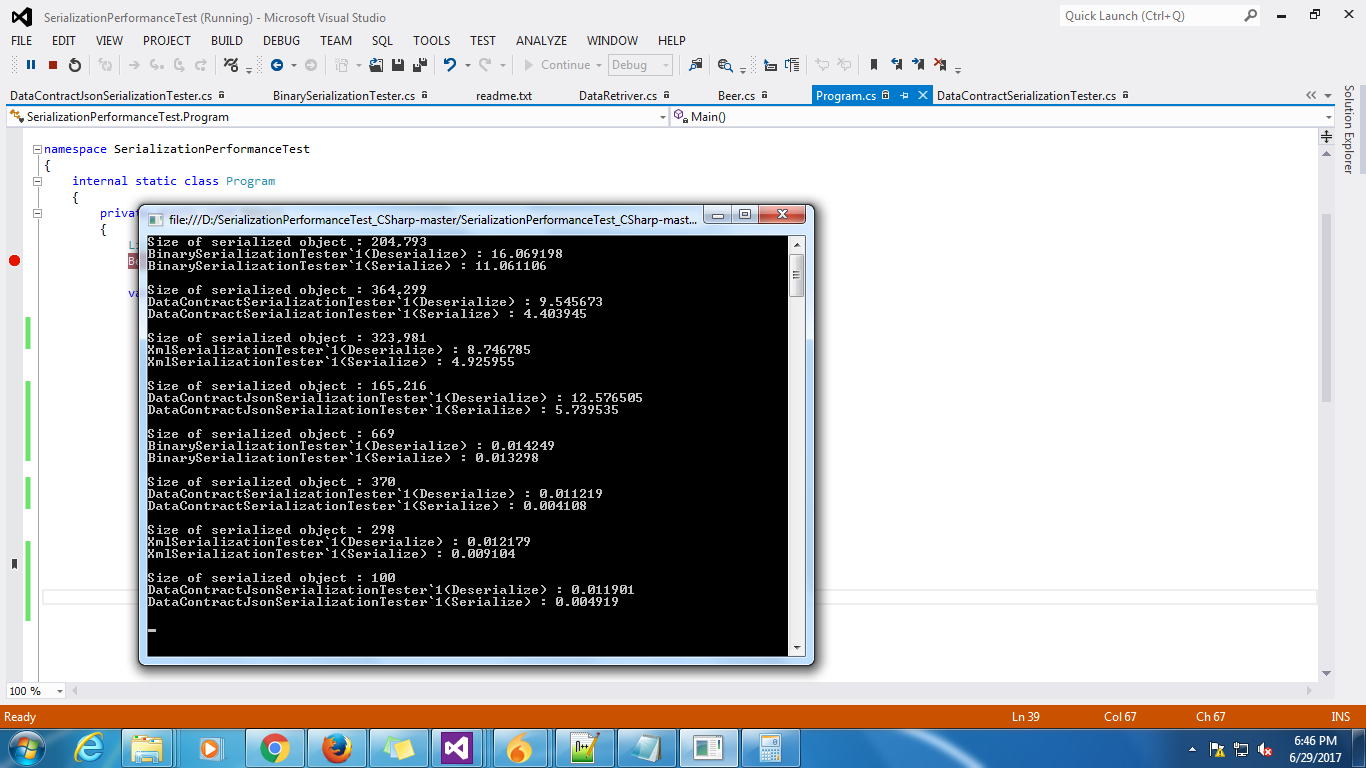This screenshot has width=1366, height=768.
Task: Open the Navigate Backward history dropdown
Action: [x=294, y=65]
